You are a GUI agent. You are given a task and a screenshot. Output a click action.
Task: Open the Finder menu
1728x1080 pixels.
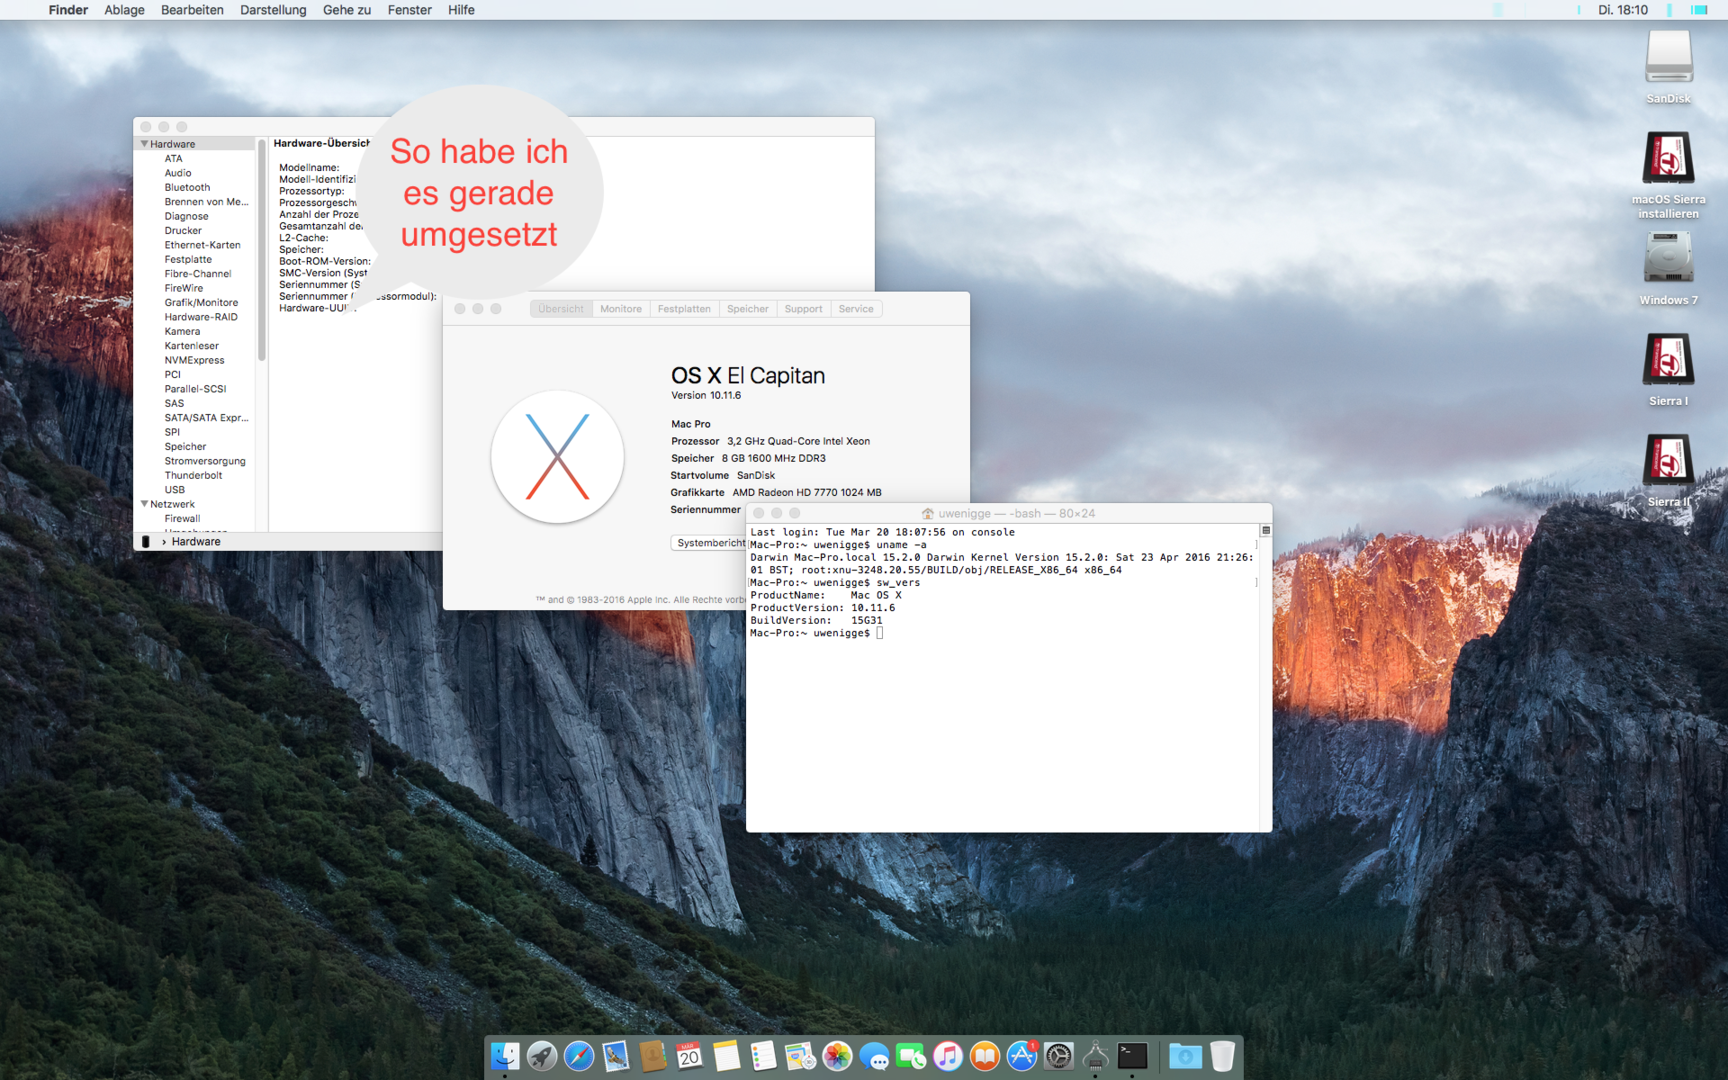tap(68, 10)
